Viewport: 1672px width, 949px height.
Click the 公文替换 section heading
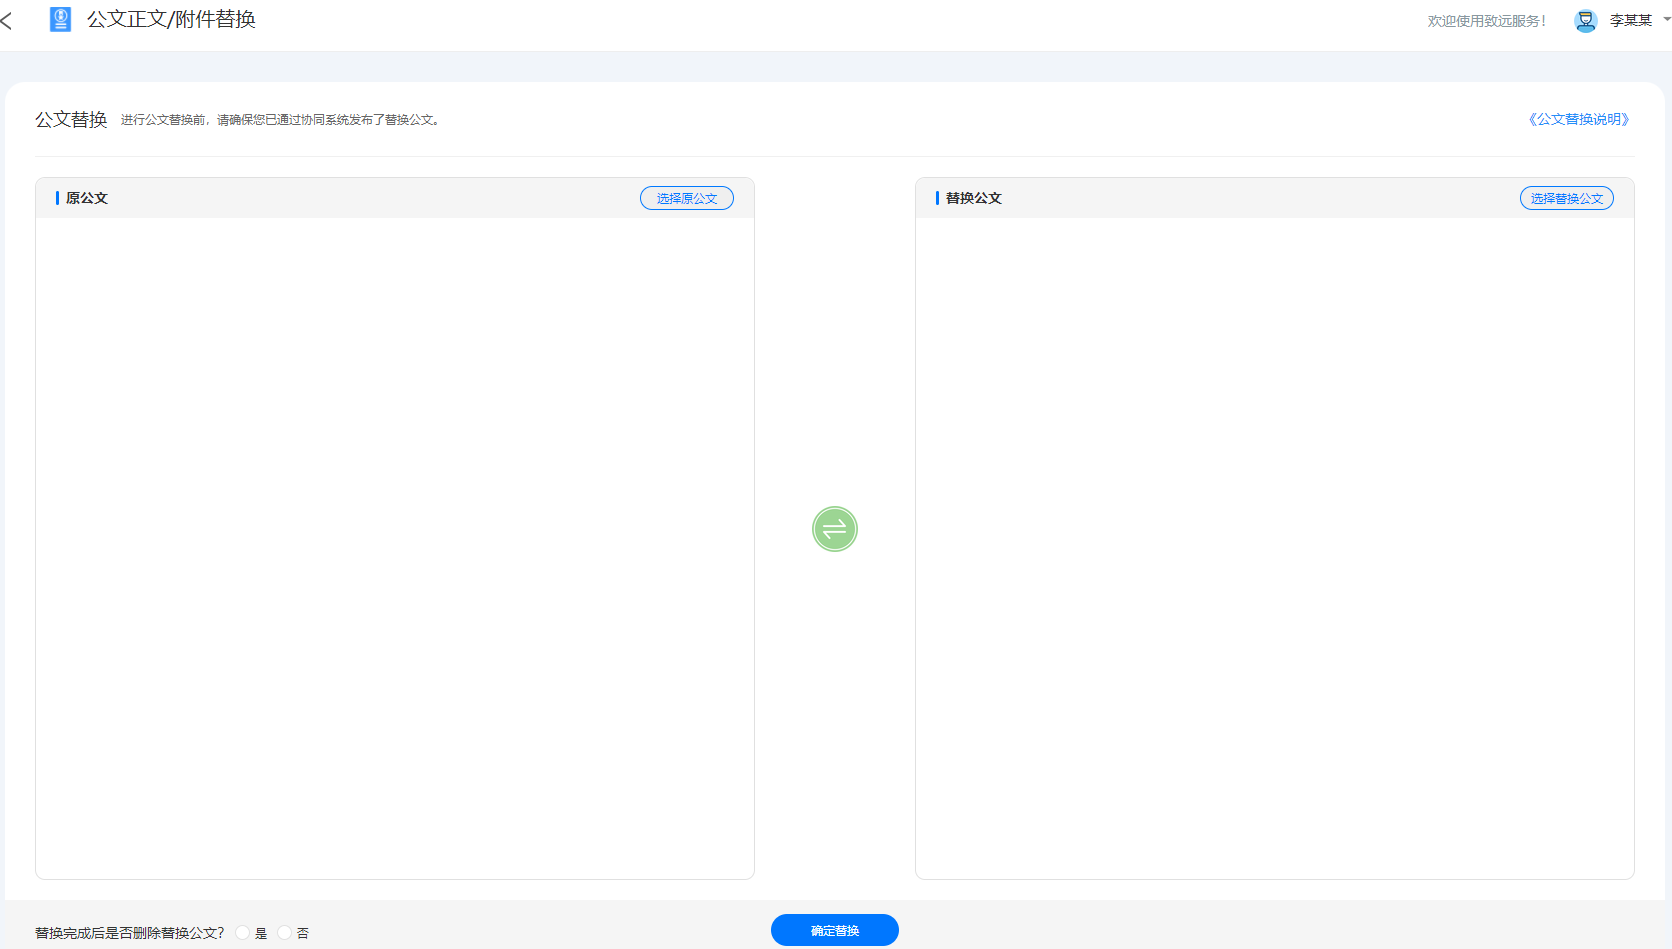click(71, 120)
